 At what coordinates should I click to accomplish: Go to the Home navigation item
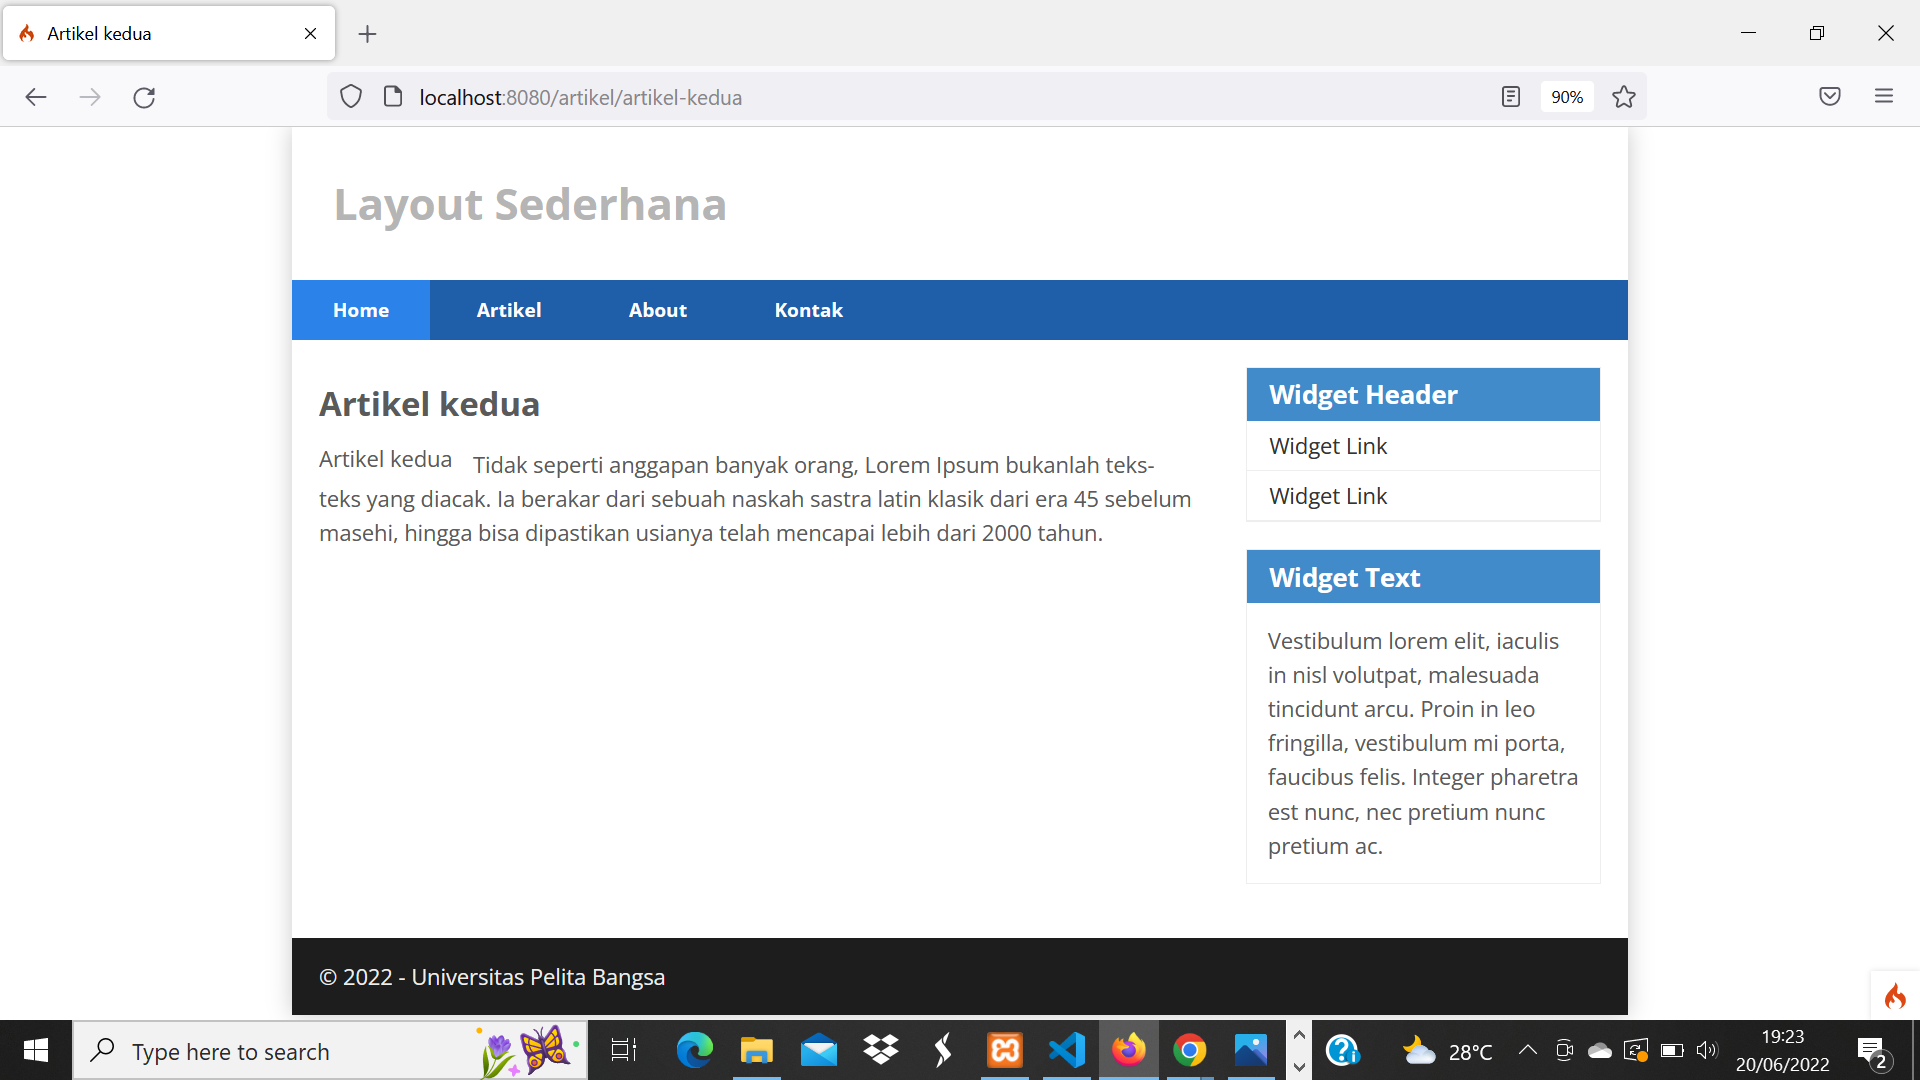tap(360, 310)
